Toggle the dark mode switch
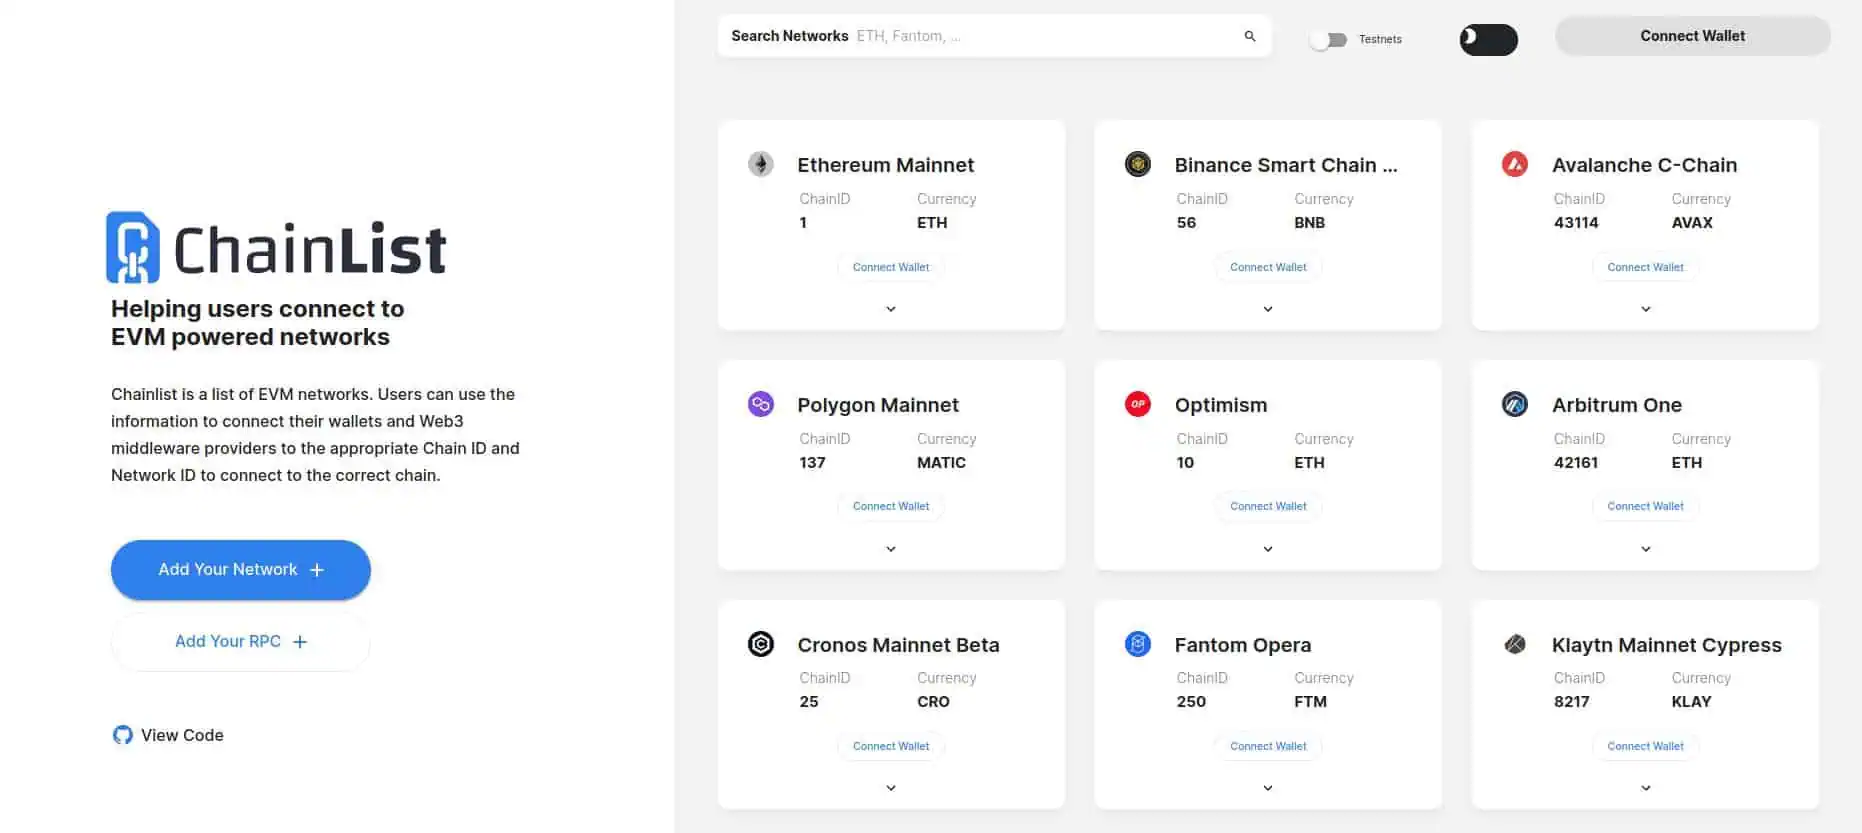Screen dimensions: 1862x833 tap(1489, 39)
